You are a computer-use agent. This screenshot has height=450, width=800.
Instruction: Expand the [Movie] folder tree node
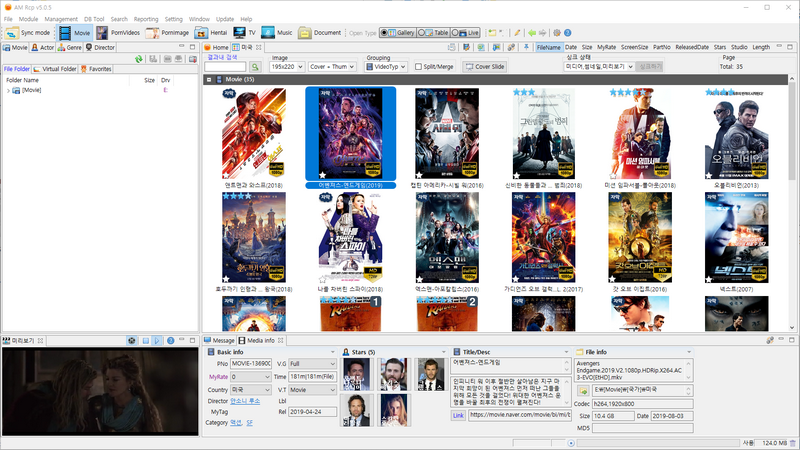coord(8,90)
